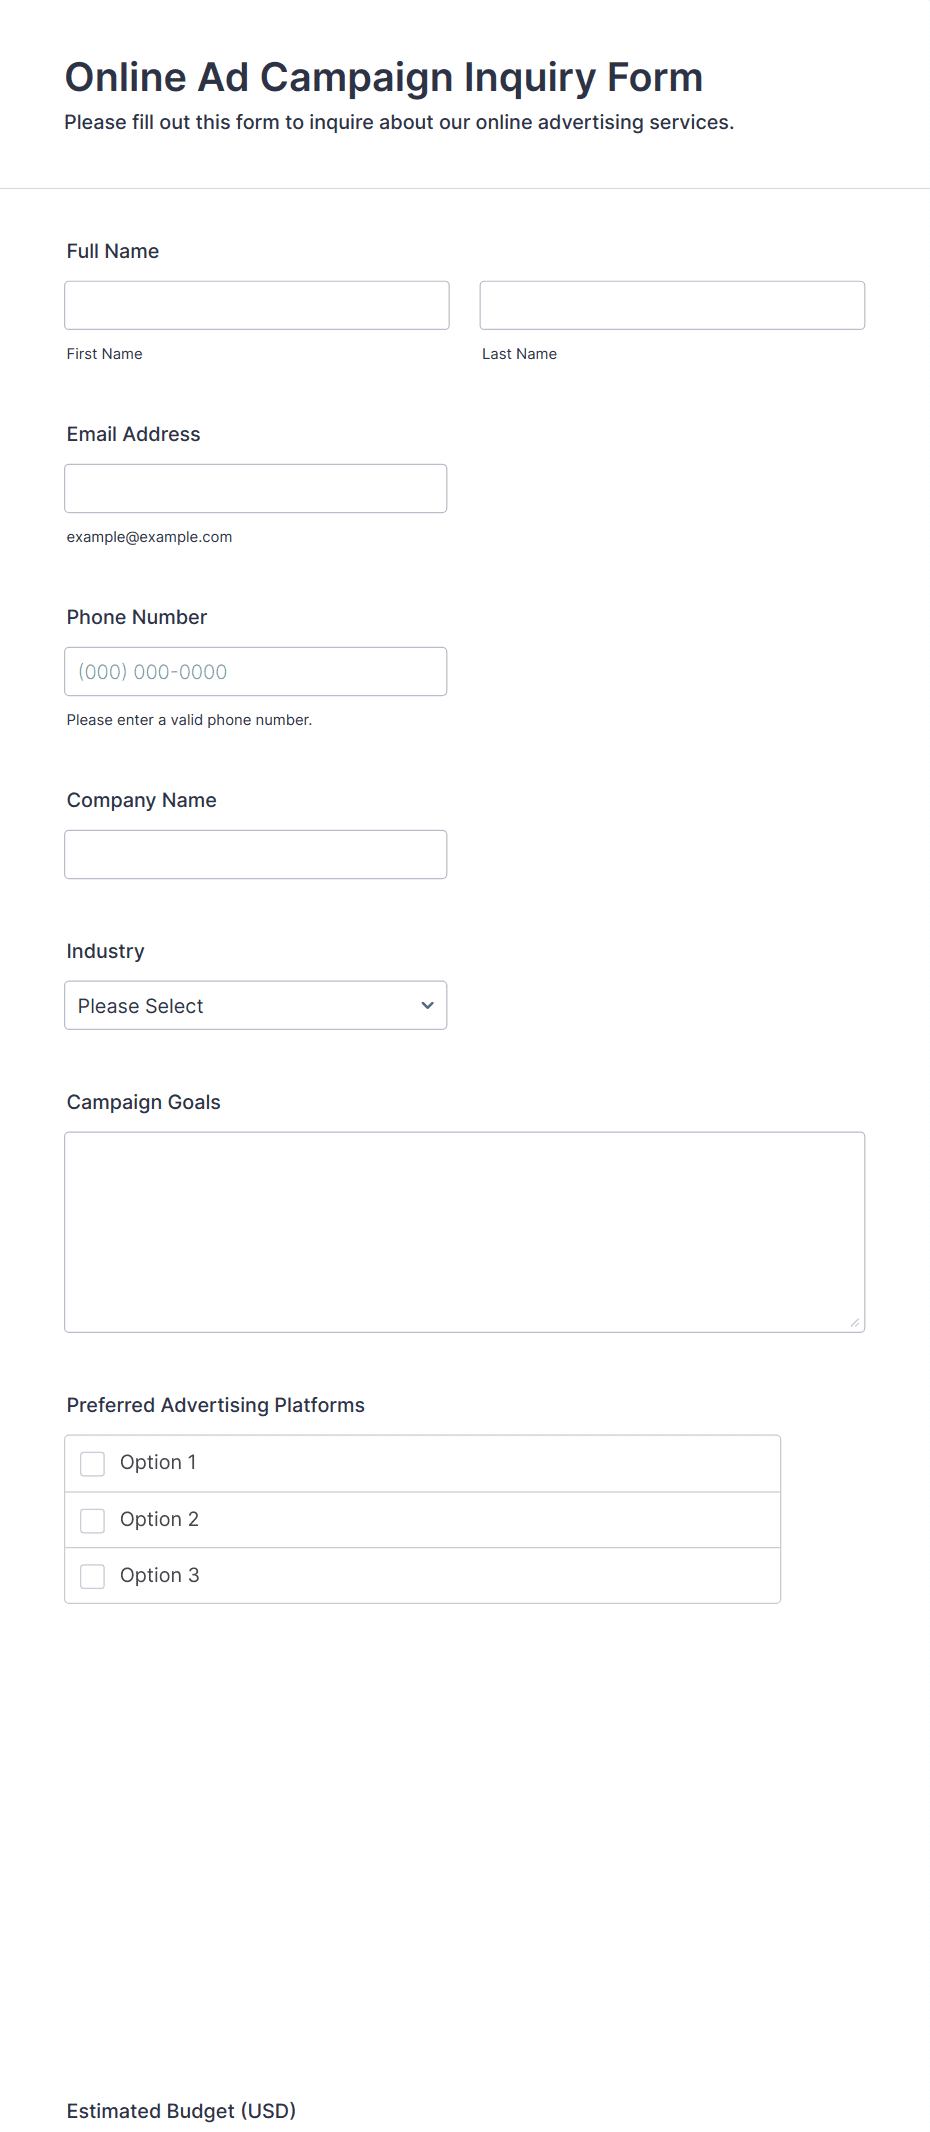Click the 'Company Name' label heading
The height and width of the screenshot is (2132, 930).
coord(142,800)
